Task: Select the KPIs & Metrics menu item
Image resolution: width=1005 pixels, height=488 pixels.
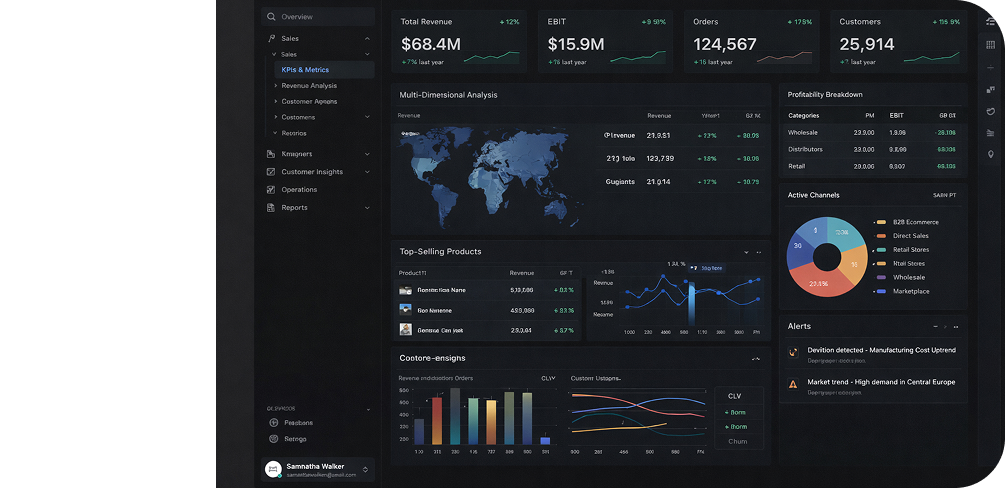Action: (x=305, y=70)
